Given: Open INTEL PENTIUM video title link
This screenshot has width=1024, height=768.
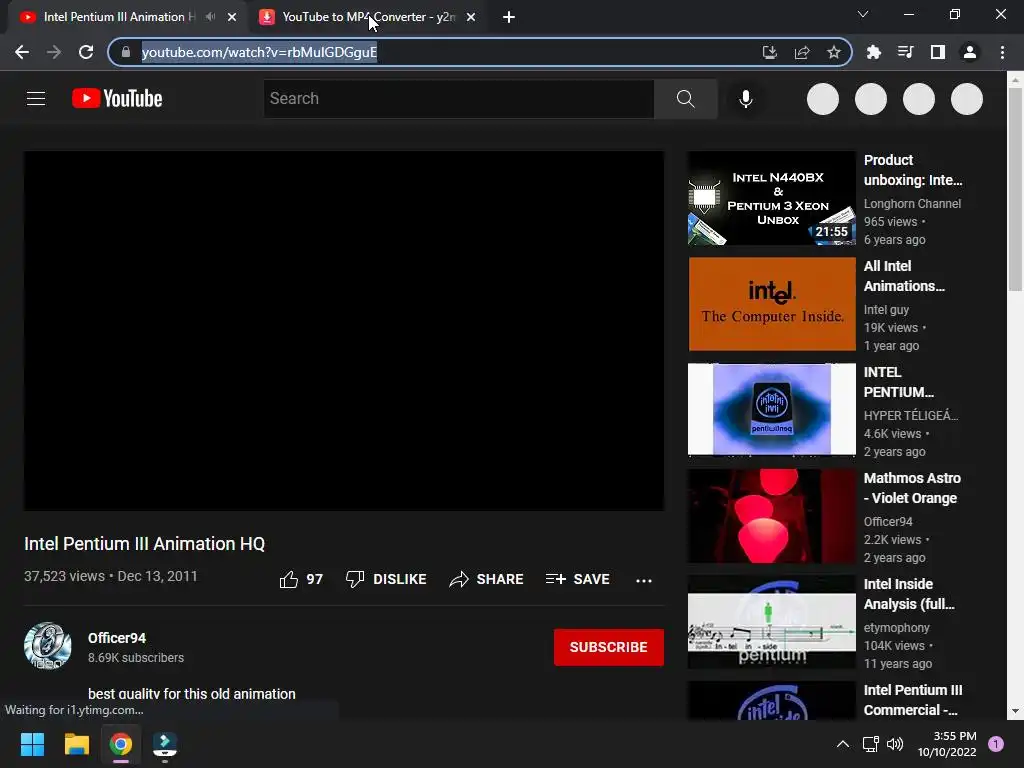Looking at the screenshot, I should 899,382.
